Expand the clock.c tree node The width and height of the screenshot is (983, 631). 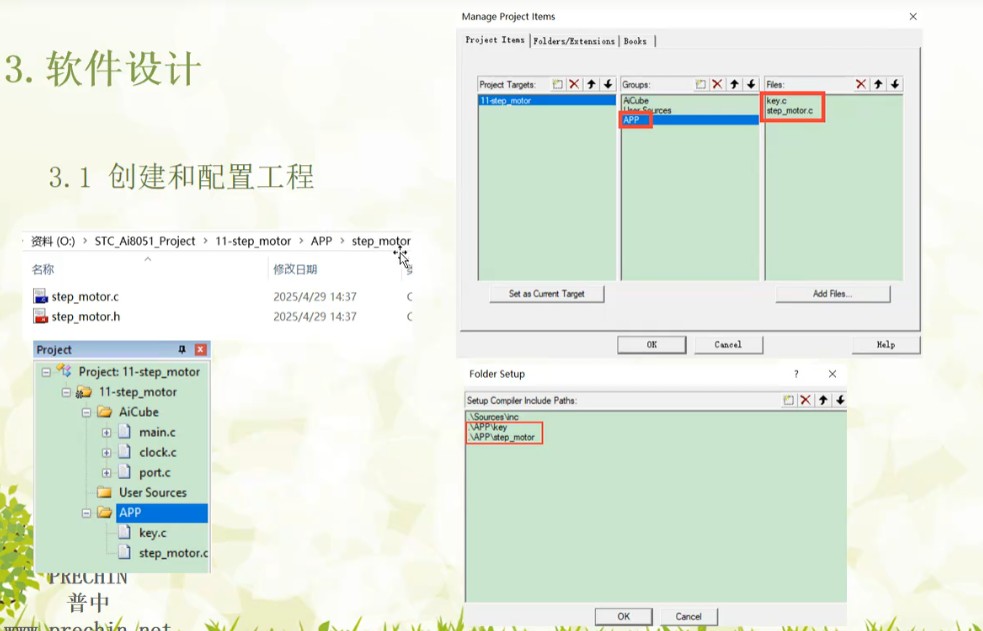pyautogui.click(x=106, y=452)
